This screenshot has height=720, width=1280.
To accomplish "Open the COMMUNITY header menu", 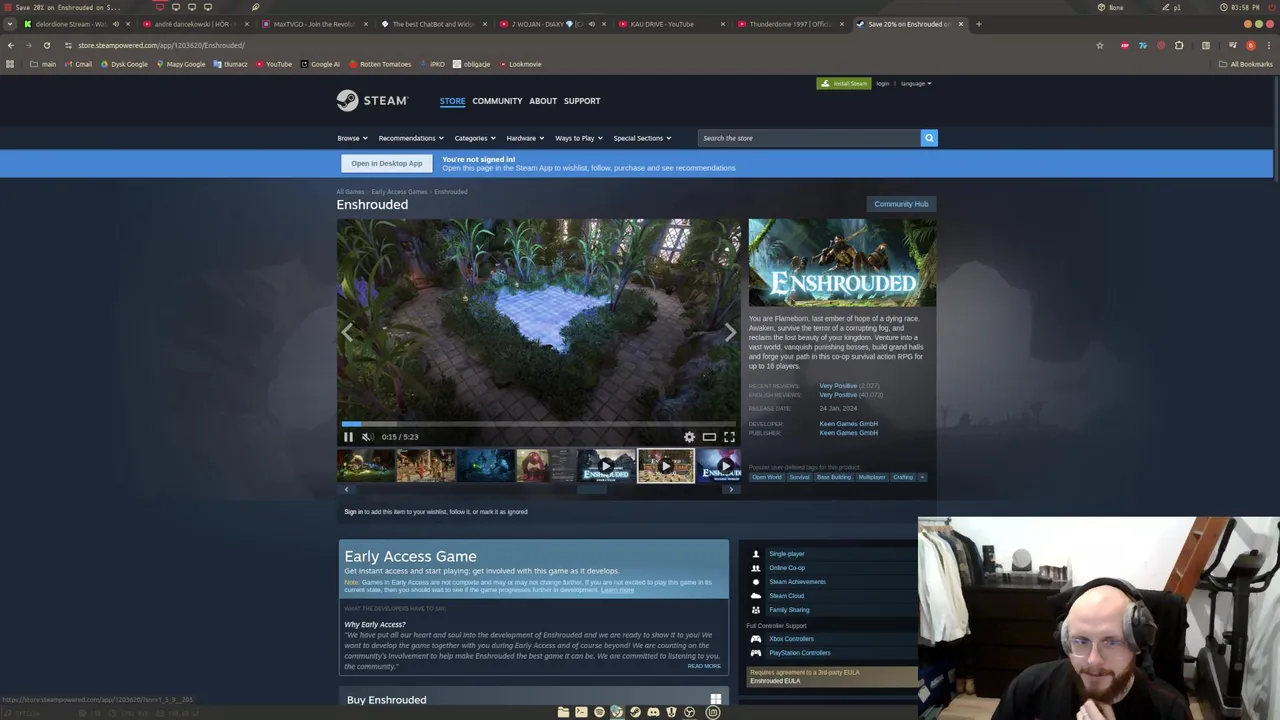I will pyautogui.click(x=497, y=101).
